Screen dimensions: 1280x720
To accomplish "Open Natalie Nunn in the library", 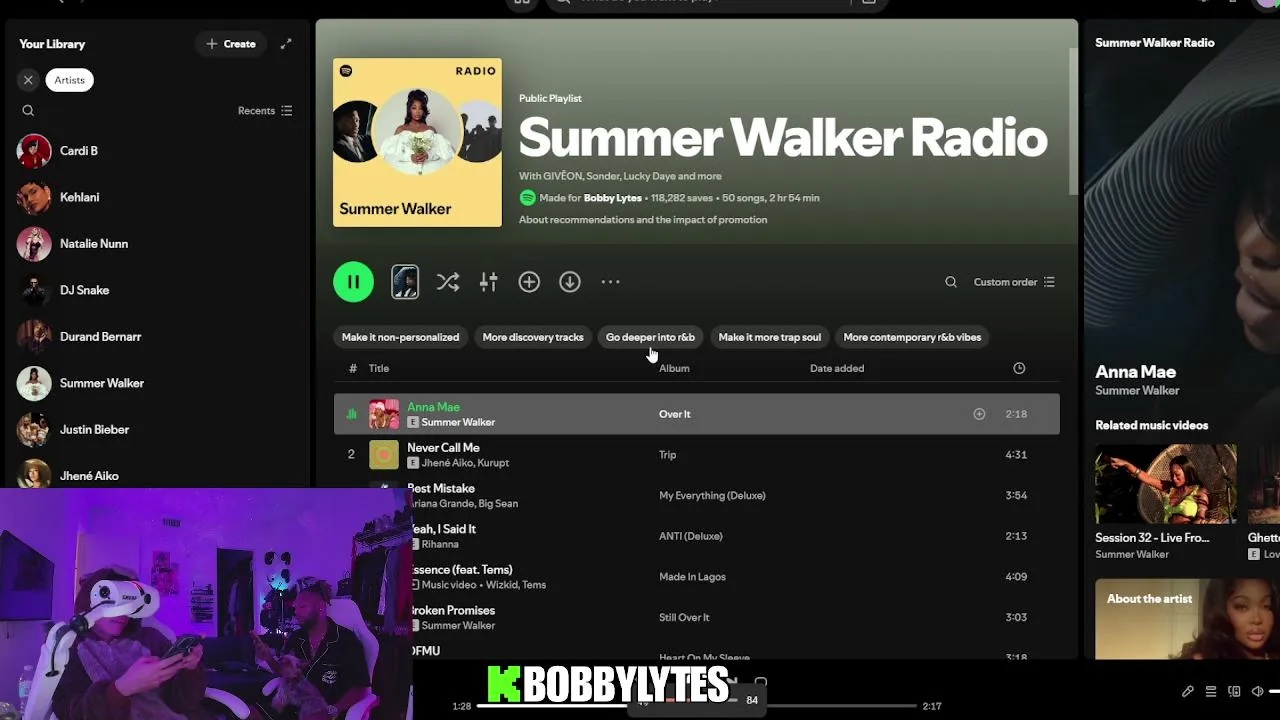I will point(155,244).
